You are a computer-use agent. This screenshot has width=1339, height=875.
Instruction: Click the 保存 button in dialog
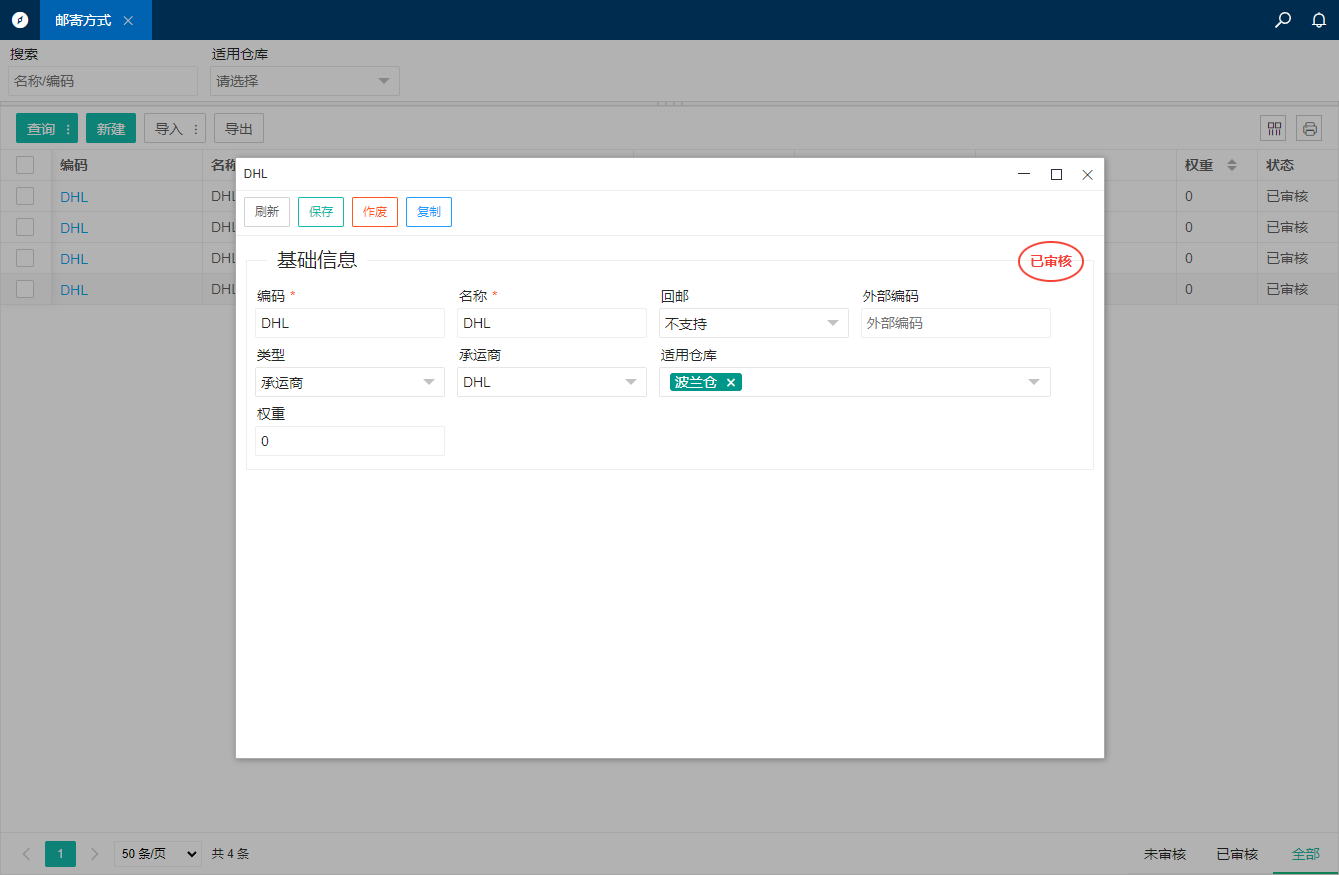tap(321, 212)
